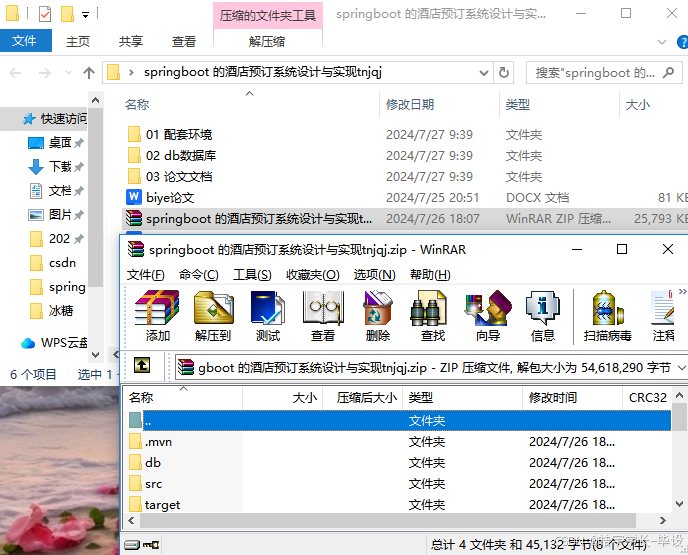Viewport: 688px width, 555px height.
Task: Click the Extract To (解压到) toolbar icon
Action: [213, 315]
